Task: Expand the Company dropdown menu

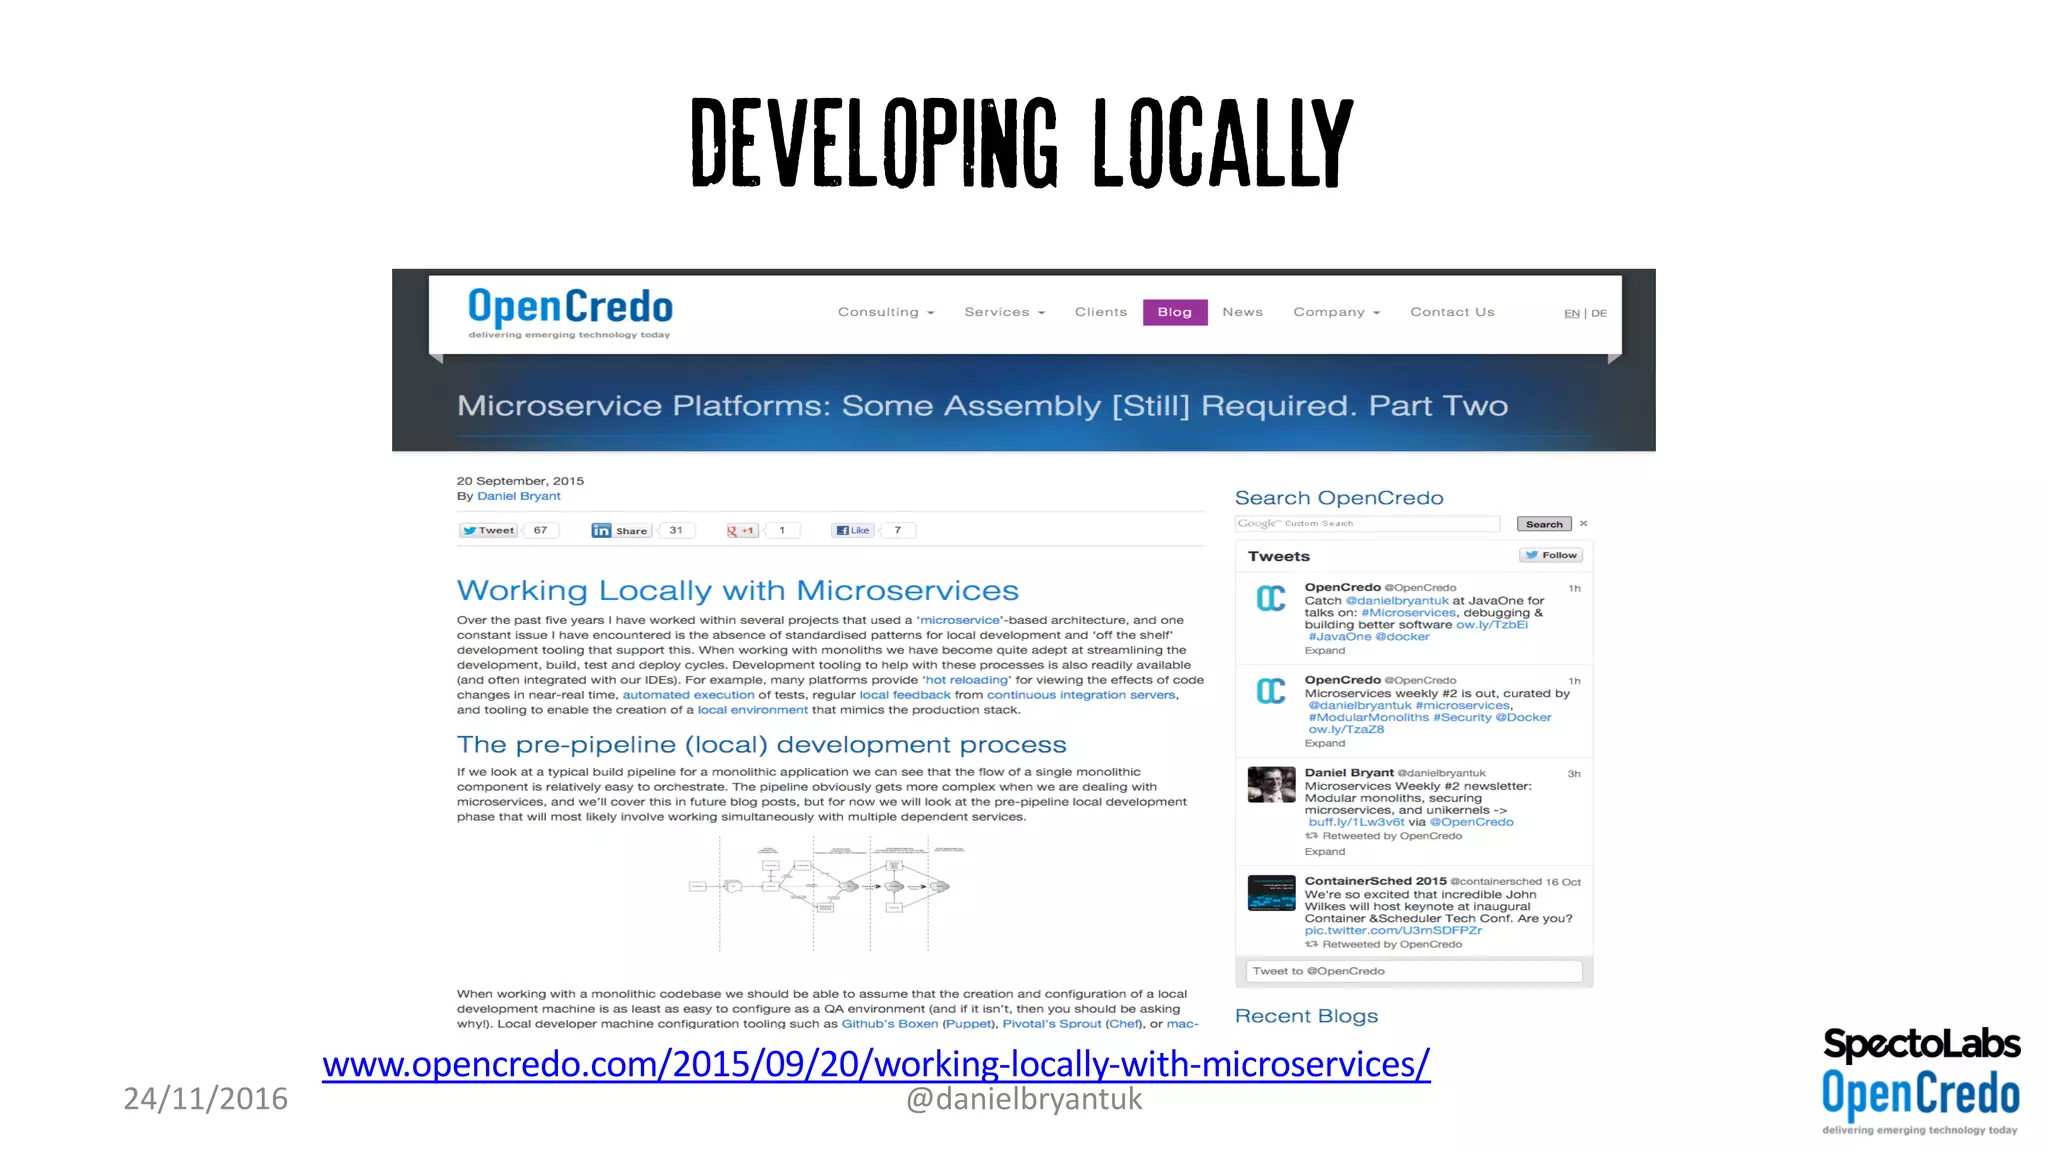Action: (1336, 312)
